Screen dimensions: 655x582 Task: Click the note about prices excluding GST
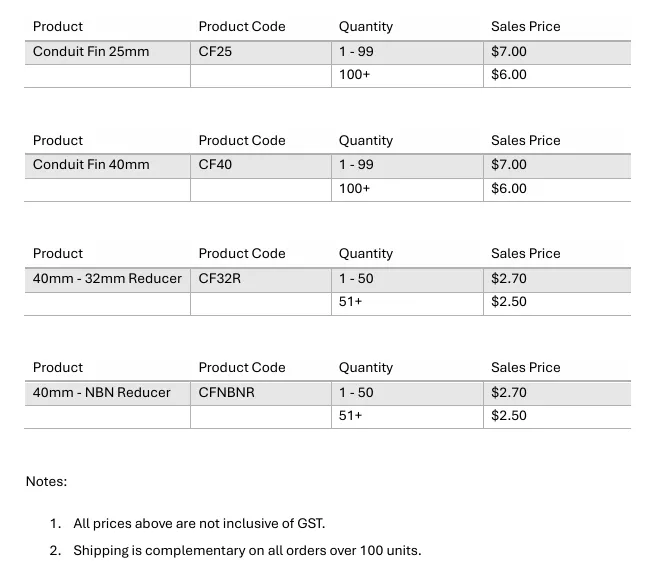pyautogui.click(x=199, y=524)
